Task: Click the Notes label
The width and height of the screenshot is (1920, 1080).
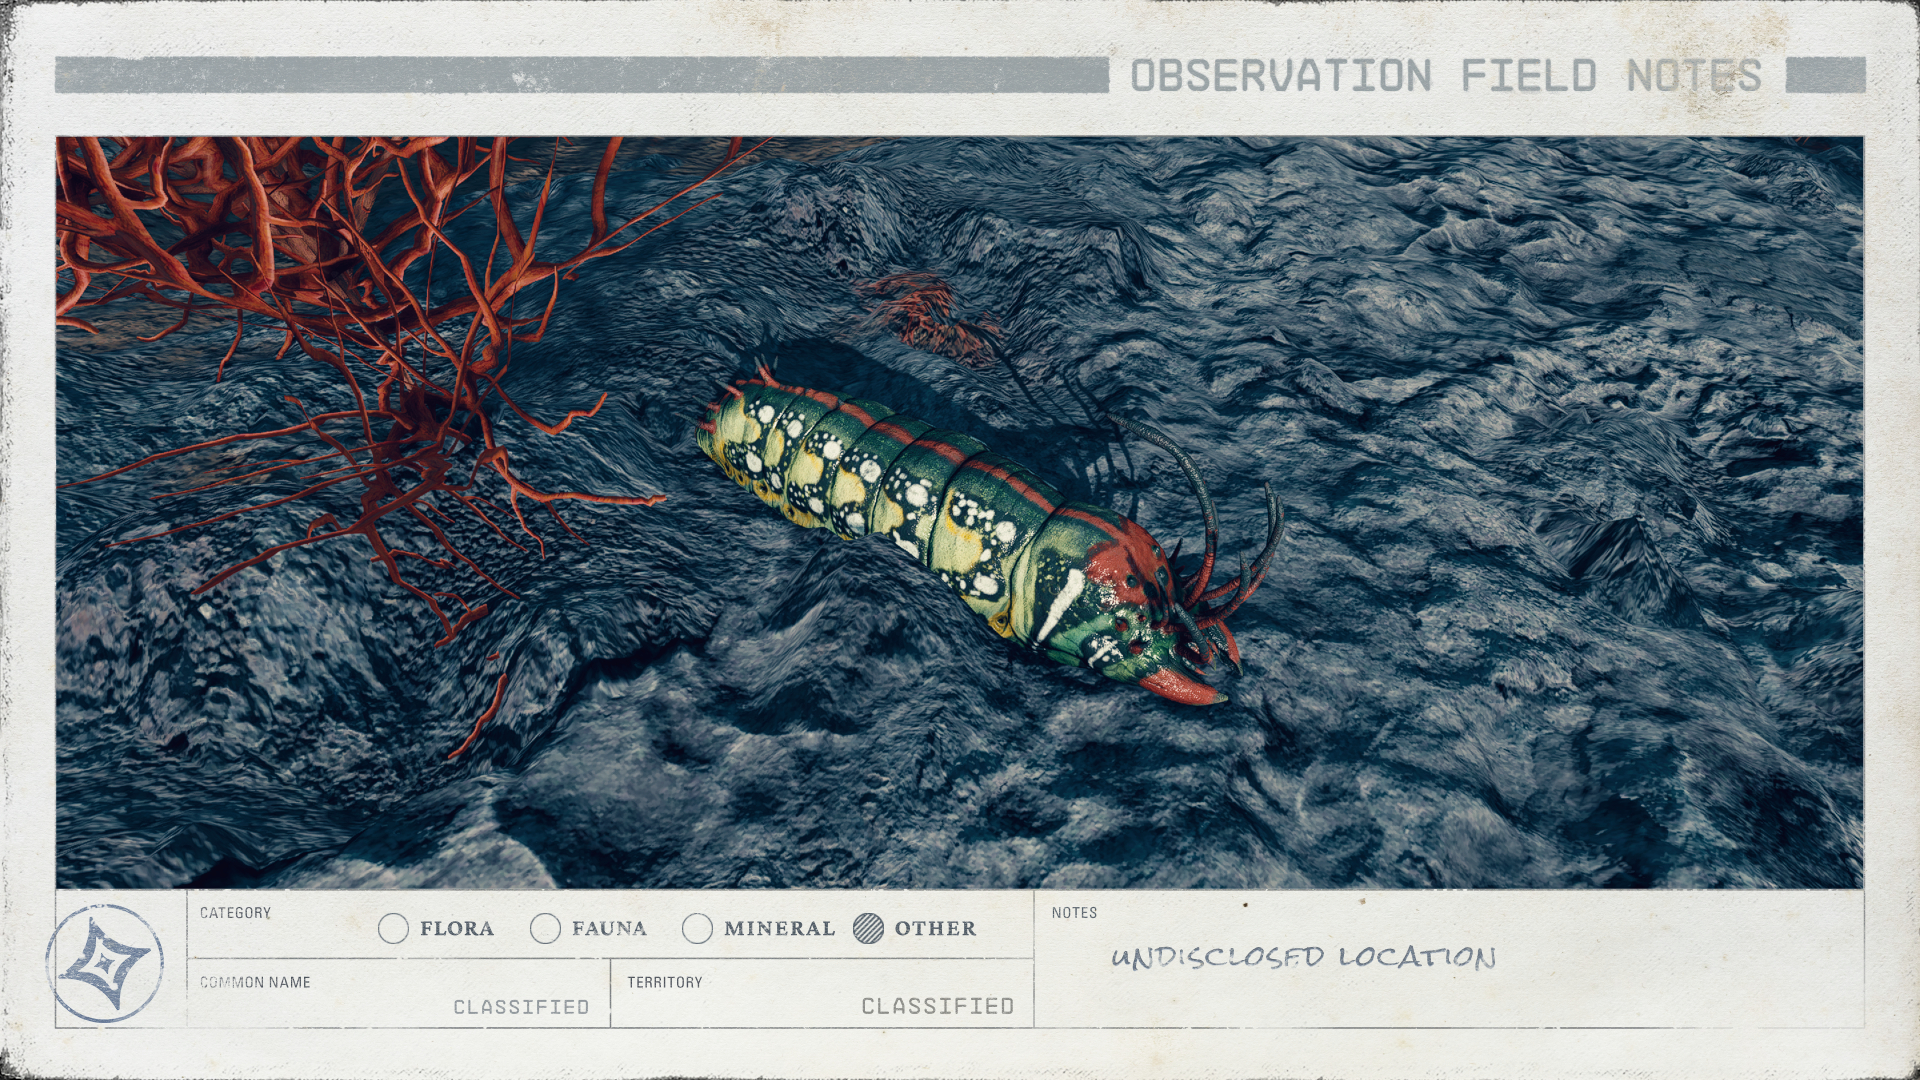Action: (1074, 913)
